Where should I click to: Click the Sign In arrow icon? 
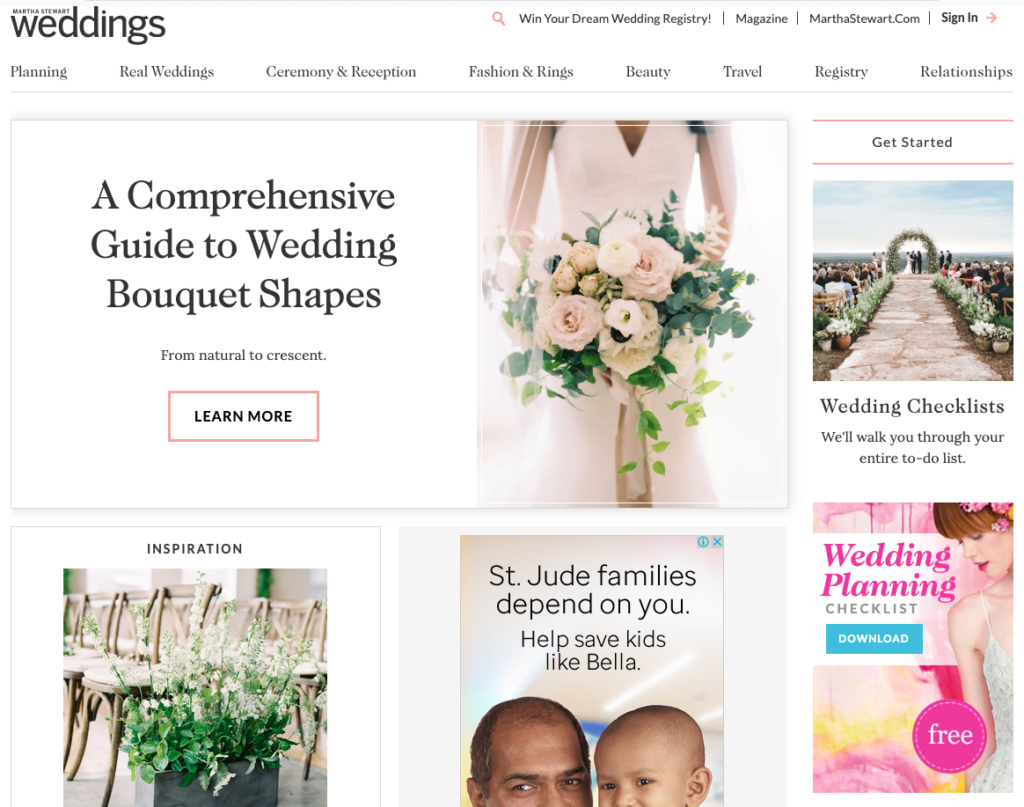[991, 18]
